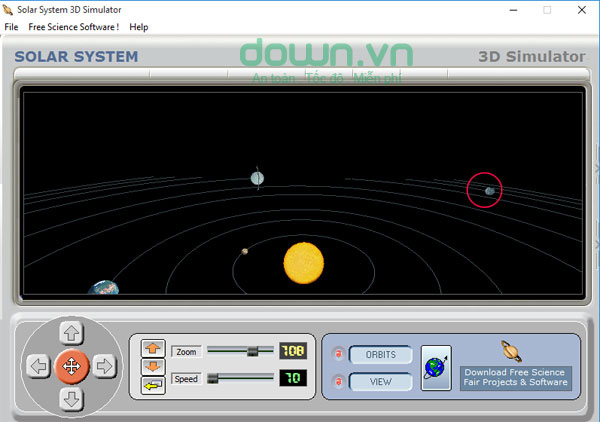Click the yellow return arrow reset button

(x=153, y=385)
